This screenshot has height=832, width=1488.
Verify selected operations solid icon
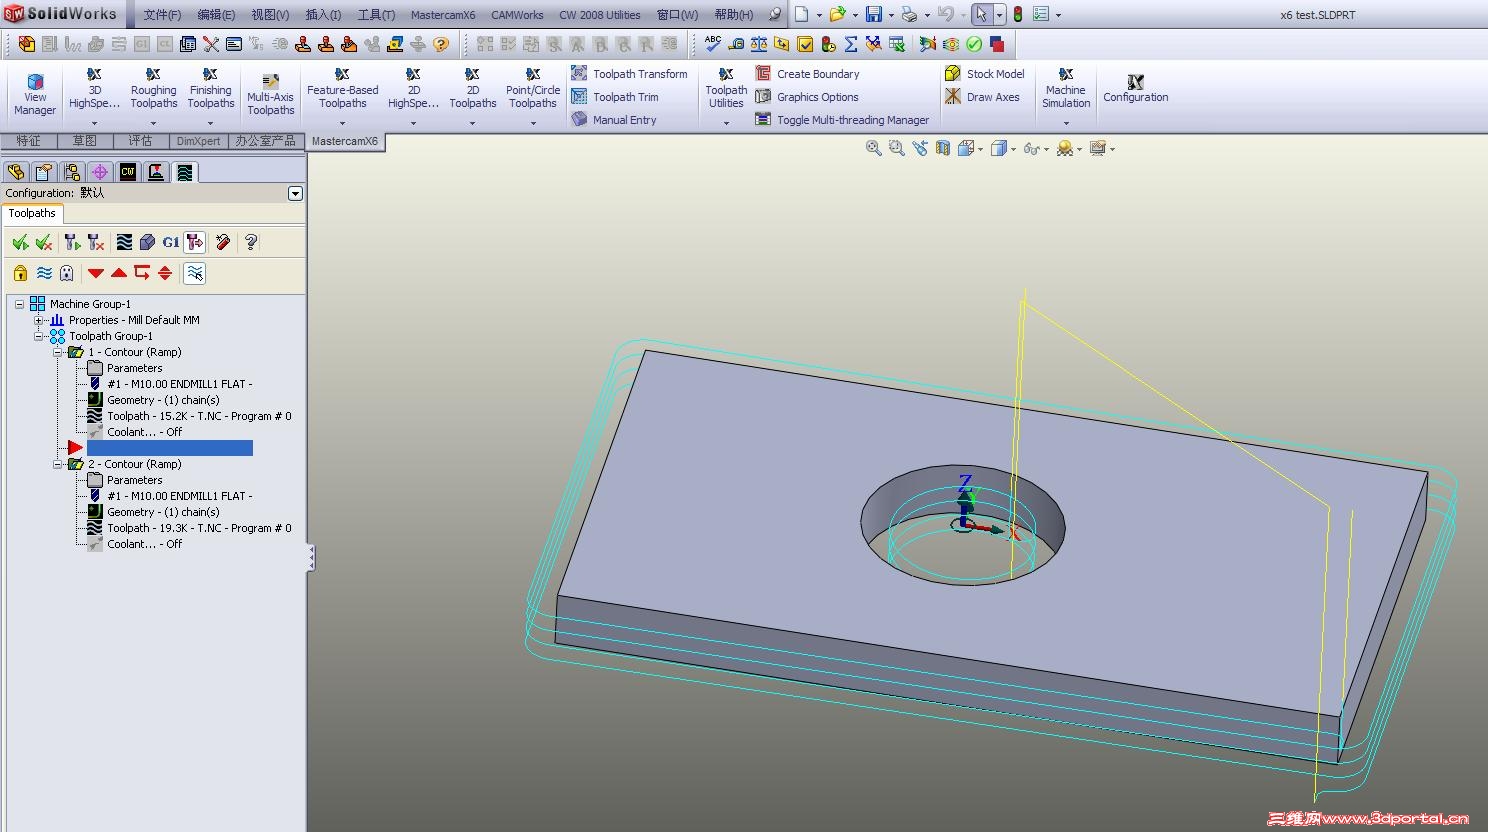148,242
